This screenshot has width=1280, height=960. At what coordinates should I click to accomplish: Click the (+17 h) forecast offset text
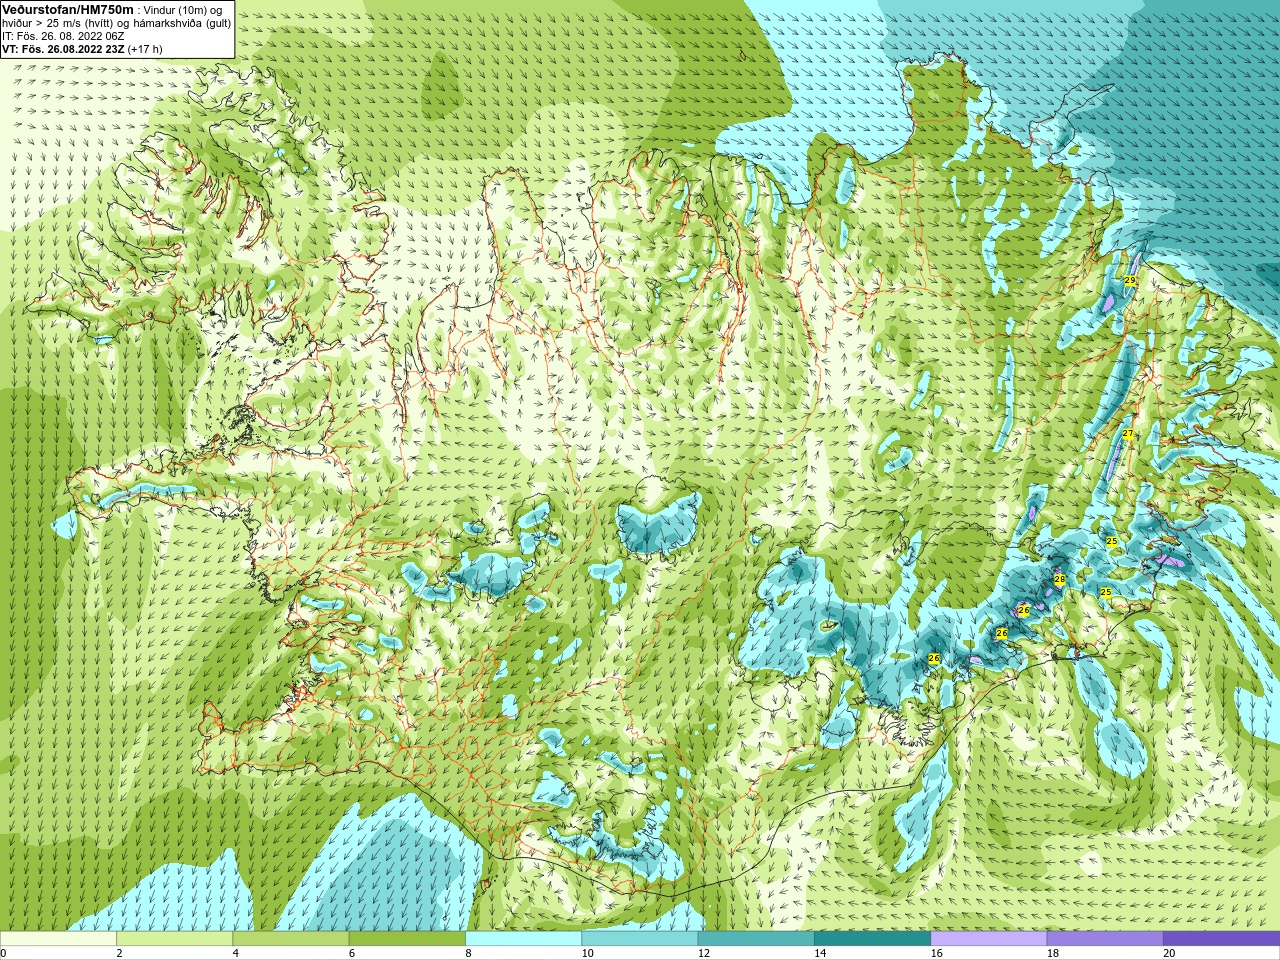pyautogui.click(x=145, y=48)
